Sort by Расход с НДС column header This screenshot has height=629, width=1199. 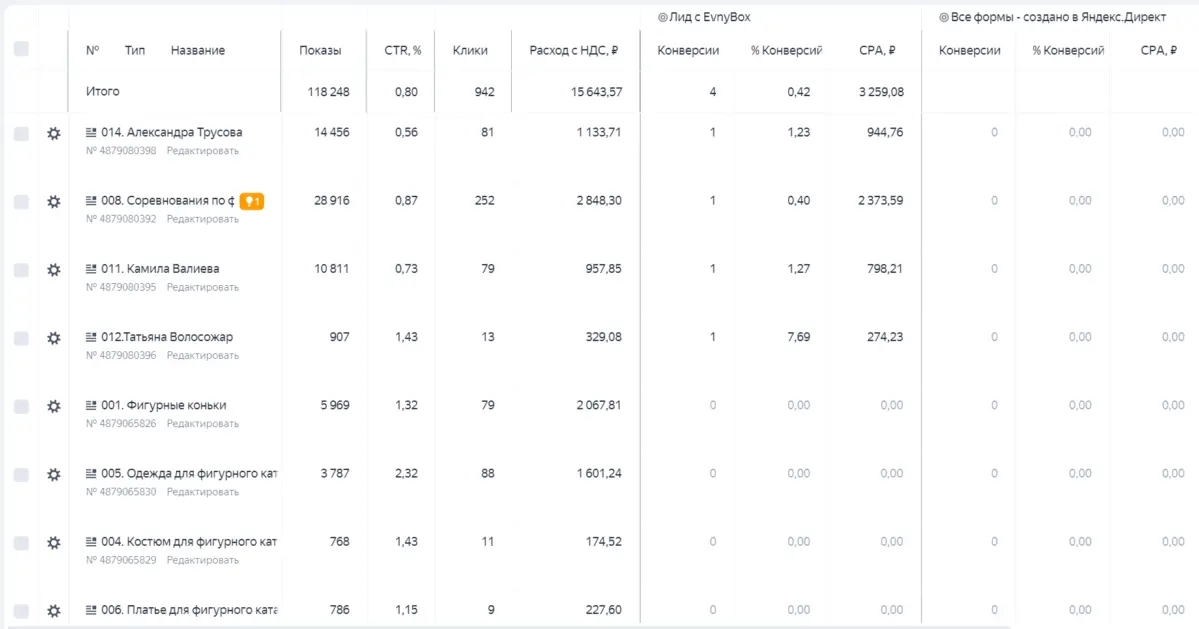[574, 50]
